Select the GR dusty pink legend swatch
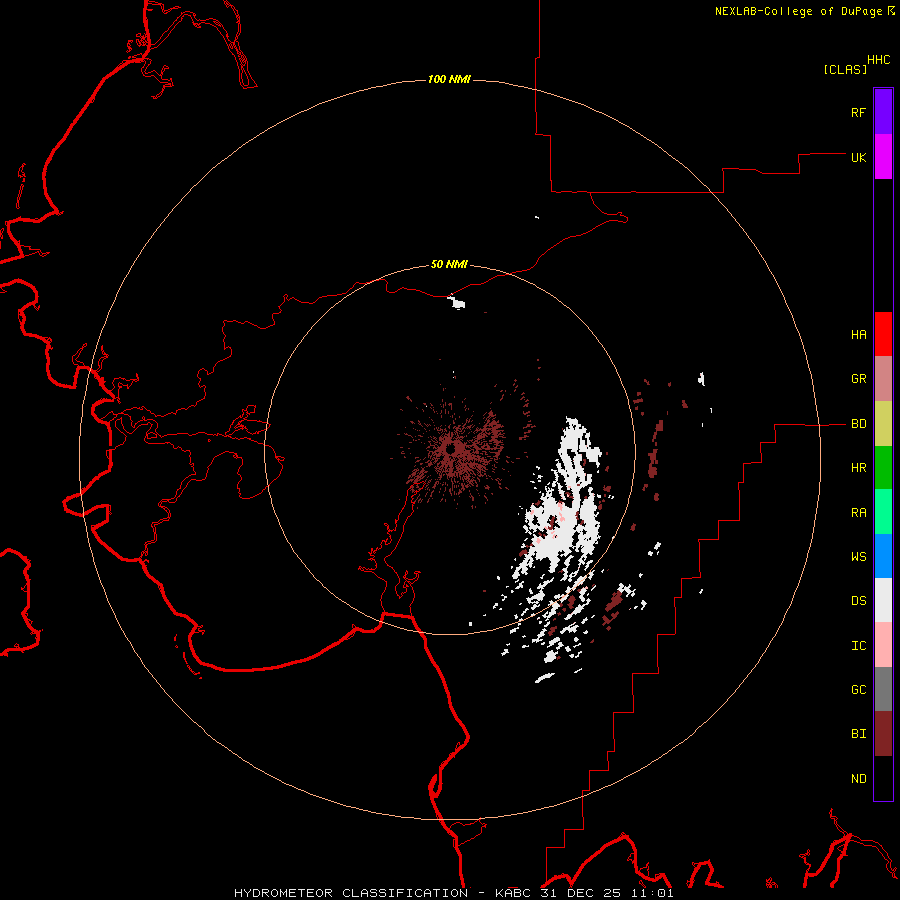The image size is (900, 900). click(883, 379)
